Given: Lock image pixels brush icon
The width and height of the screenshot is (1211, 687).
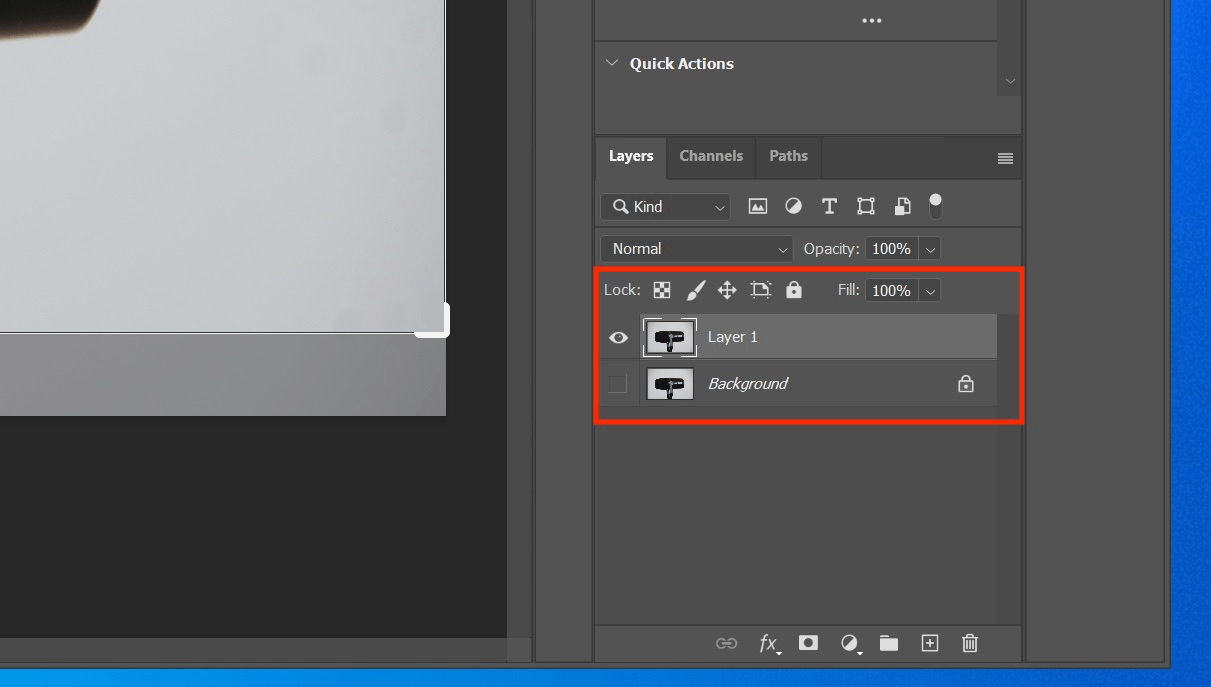Looking at the screenshot, I should click(696, 290).
